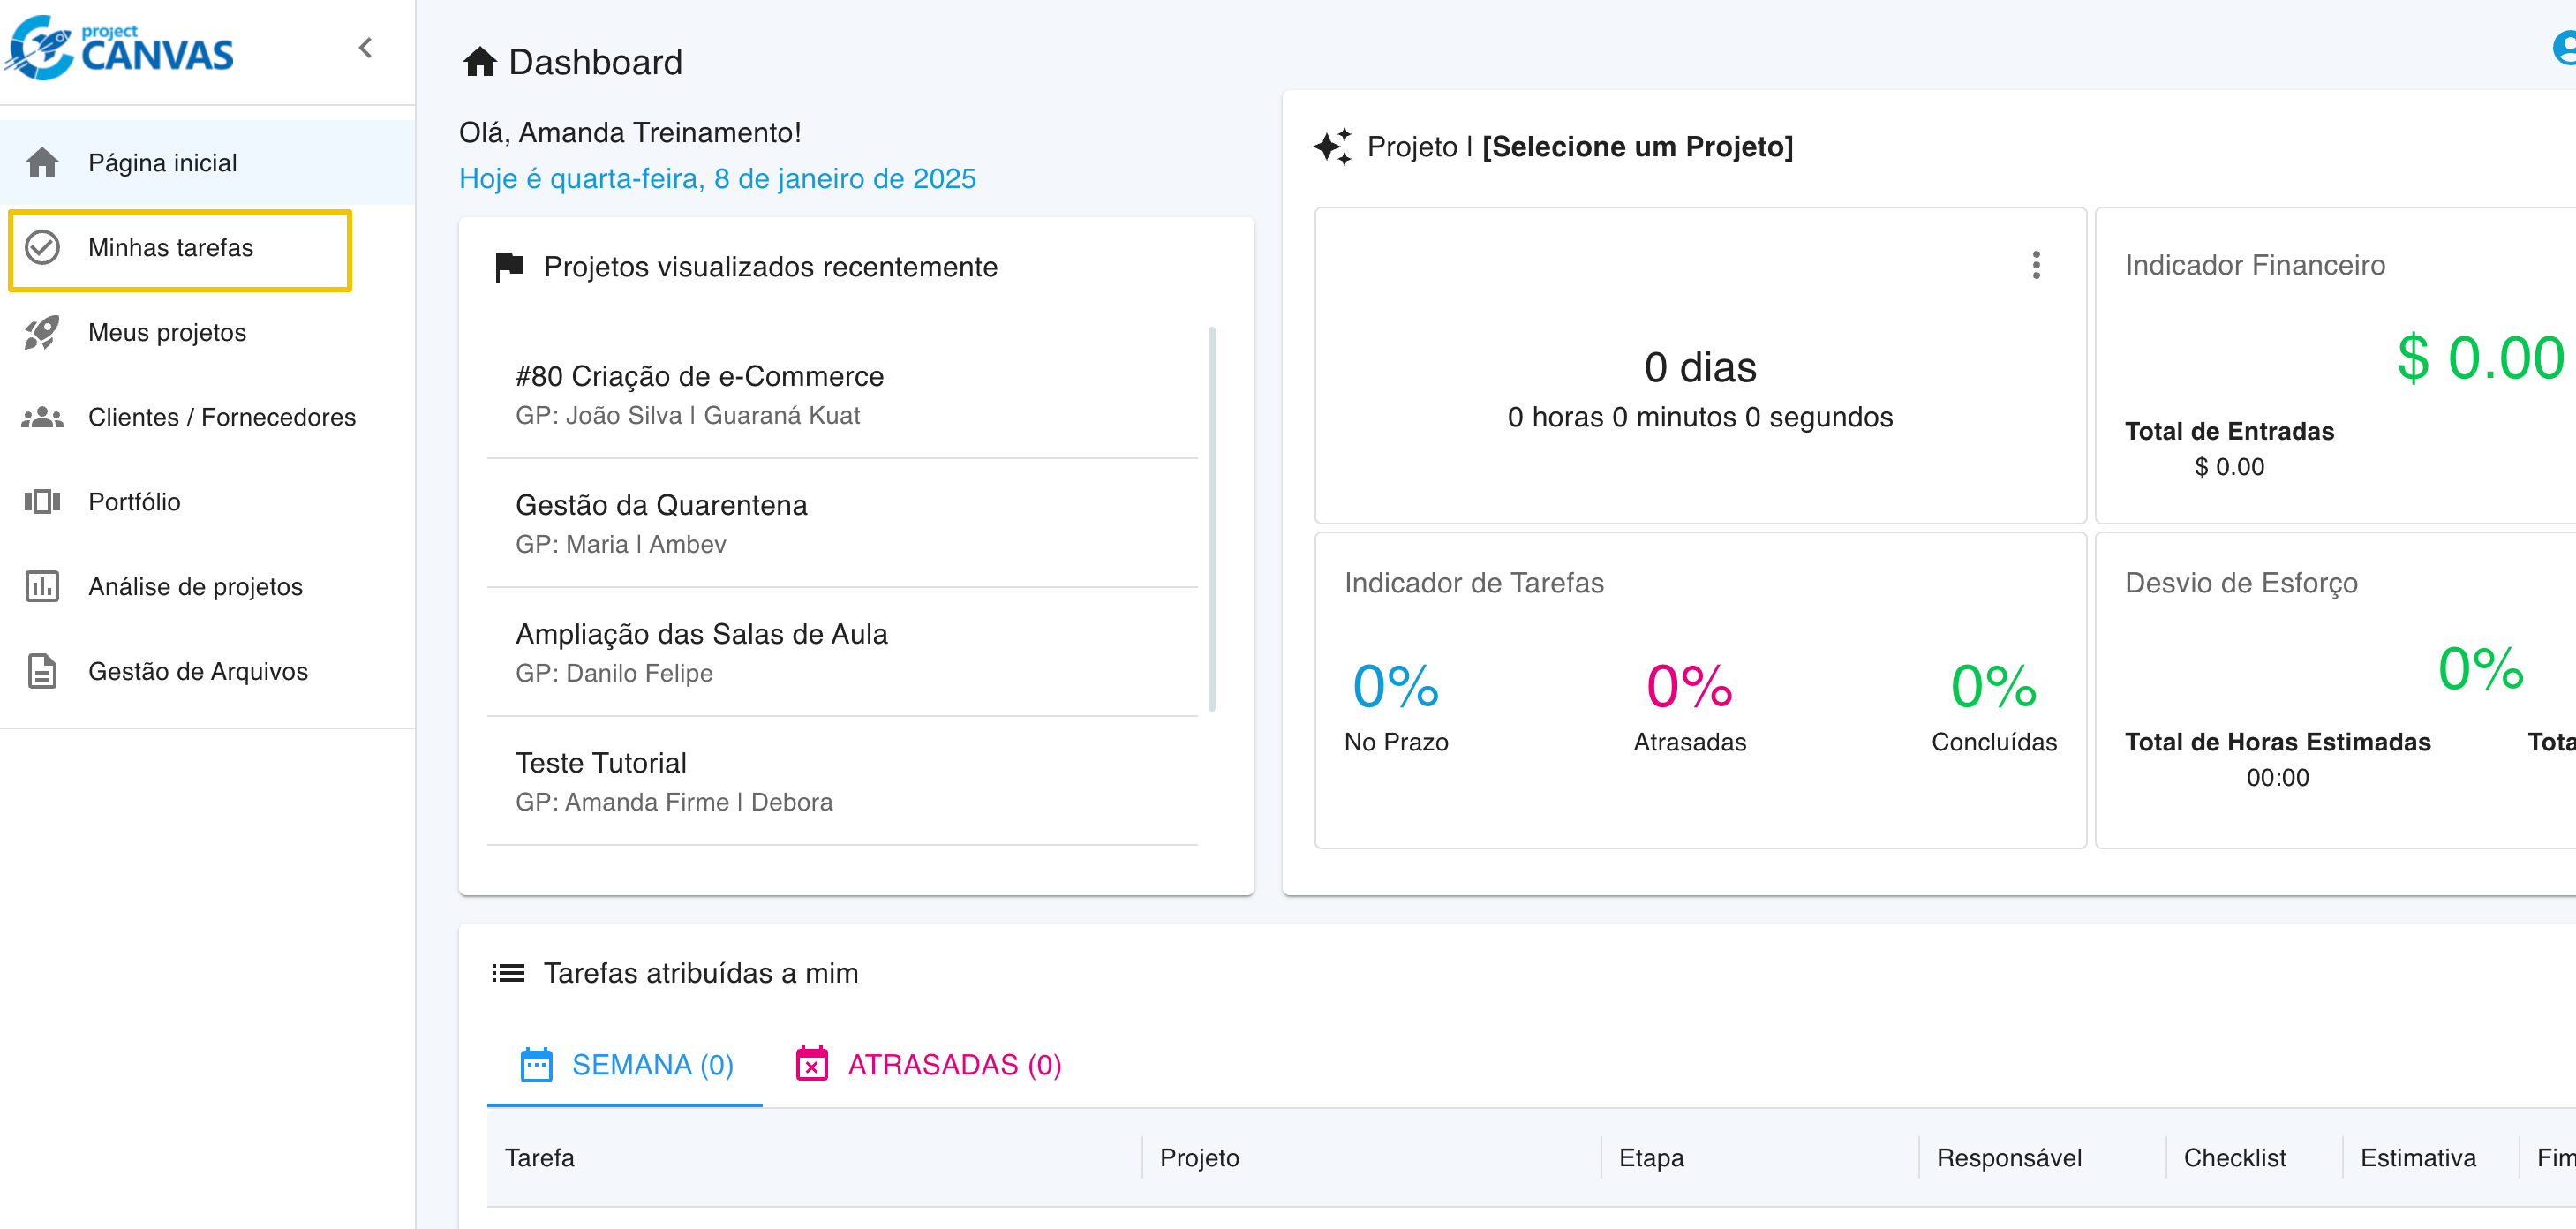Screen dimensions: 2576x1229
Task: Click the Portfólio carousel icon
Action: point(42,501)
